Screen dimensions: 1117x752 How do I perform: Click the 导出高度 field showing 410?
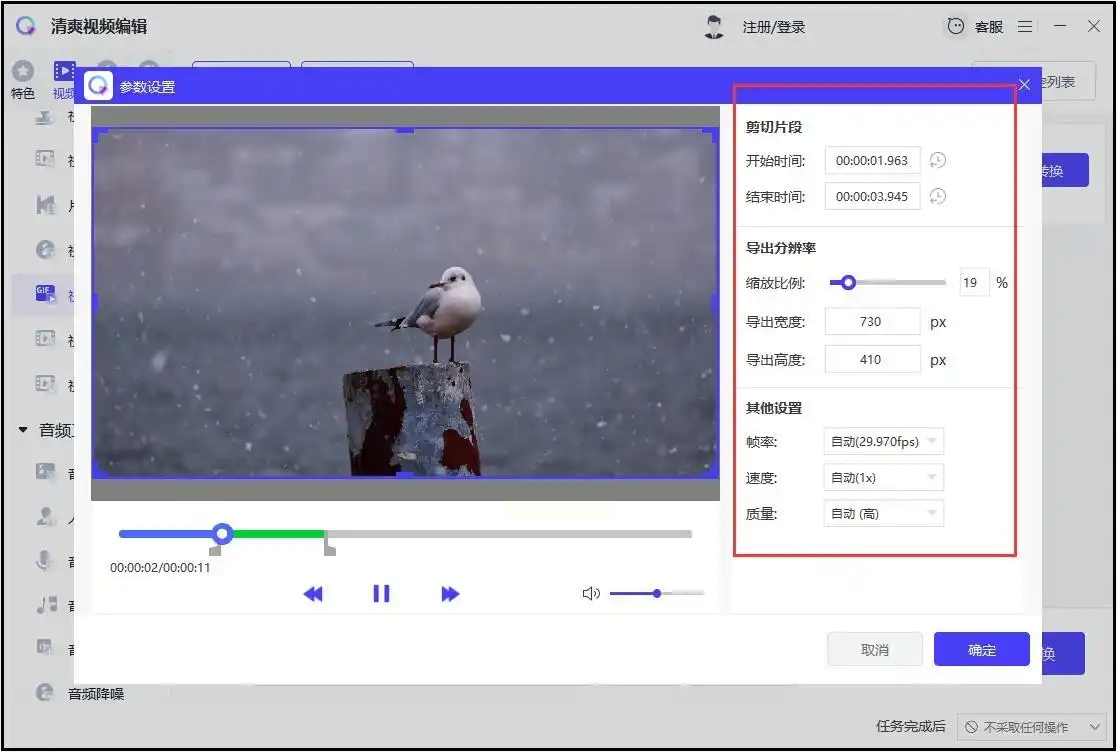[872, 359]
